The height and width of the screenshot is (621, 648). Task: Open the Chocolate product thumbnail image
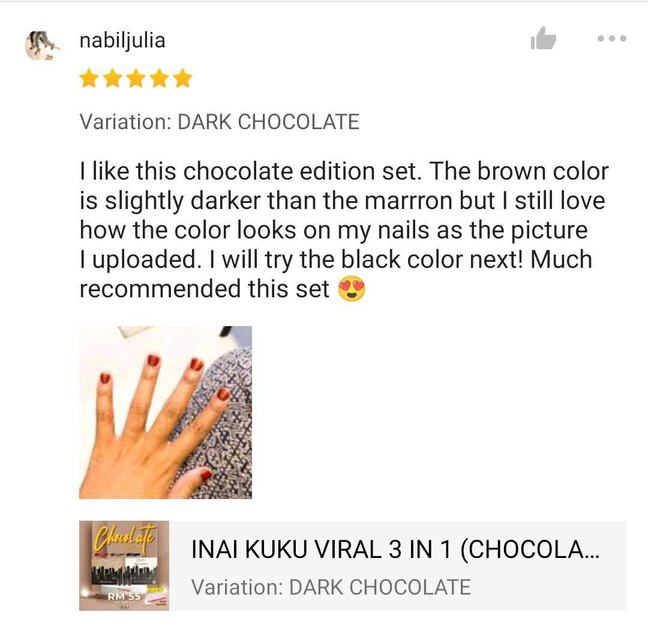tap(124, 566)
